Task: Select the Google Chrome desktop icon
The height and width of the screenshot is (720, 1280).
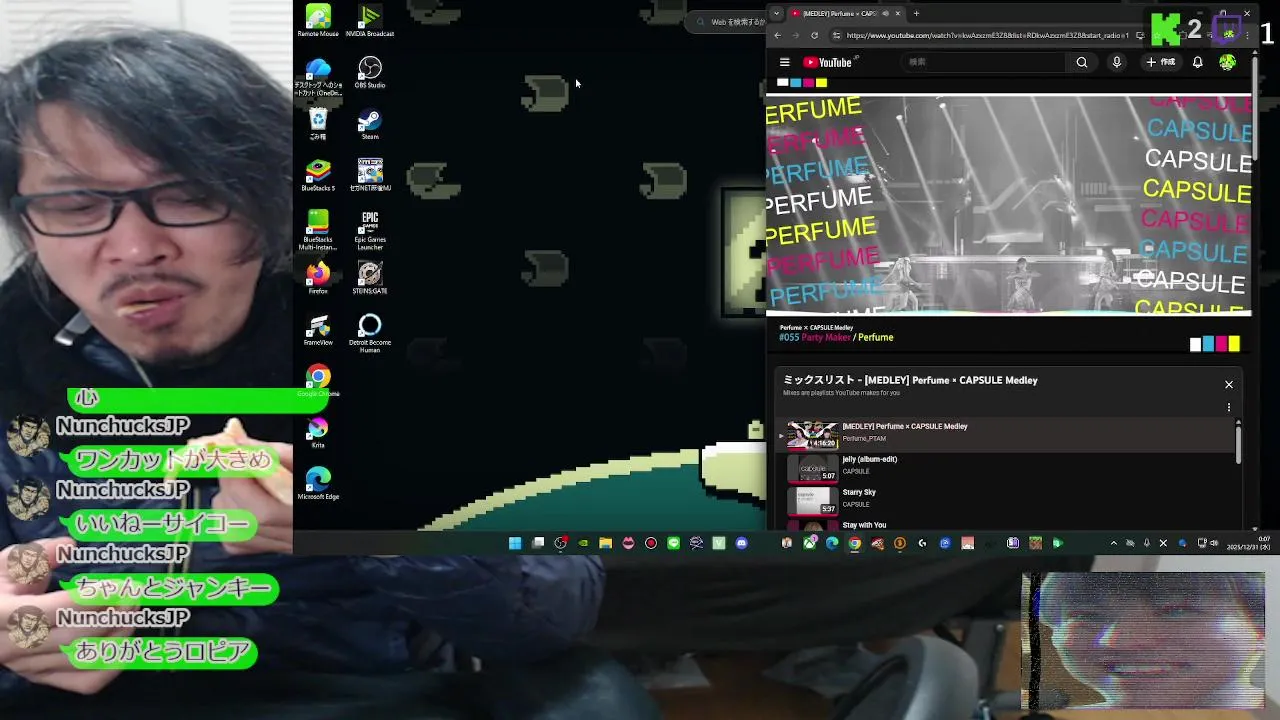Action: click(318, 381)
